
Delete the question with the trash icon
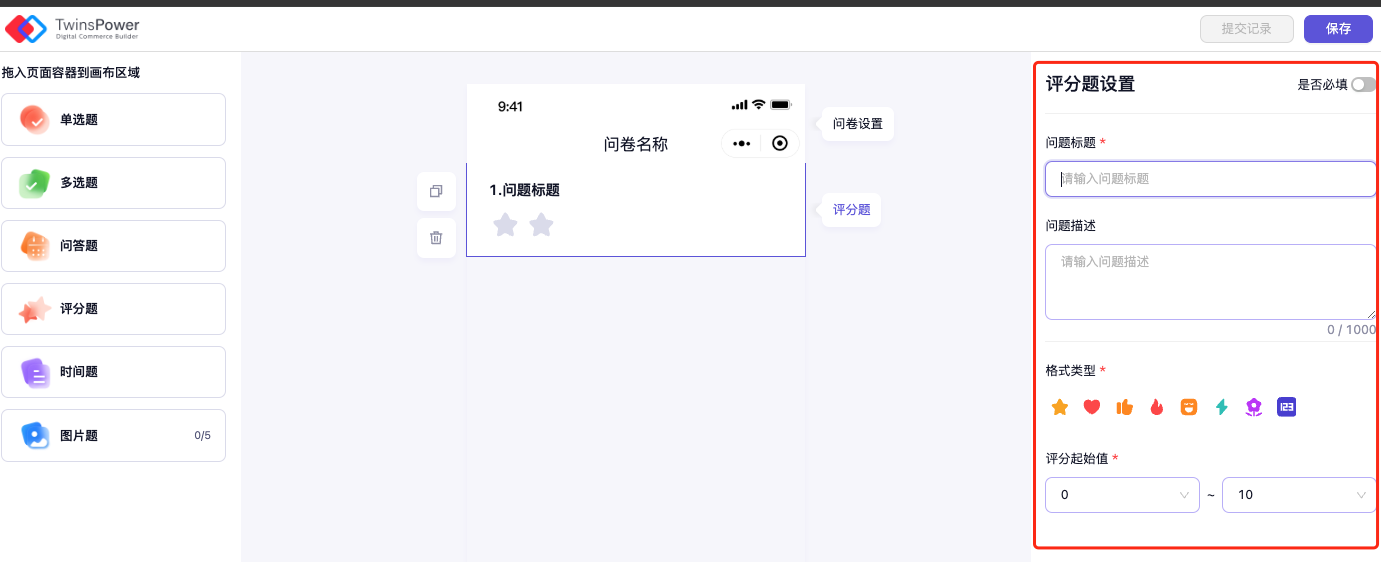tap(436, 238)
